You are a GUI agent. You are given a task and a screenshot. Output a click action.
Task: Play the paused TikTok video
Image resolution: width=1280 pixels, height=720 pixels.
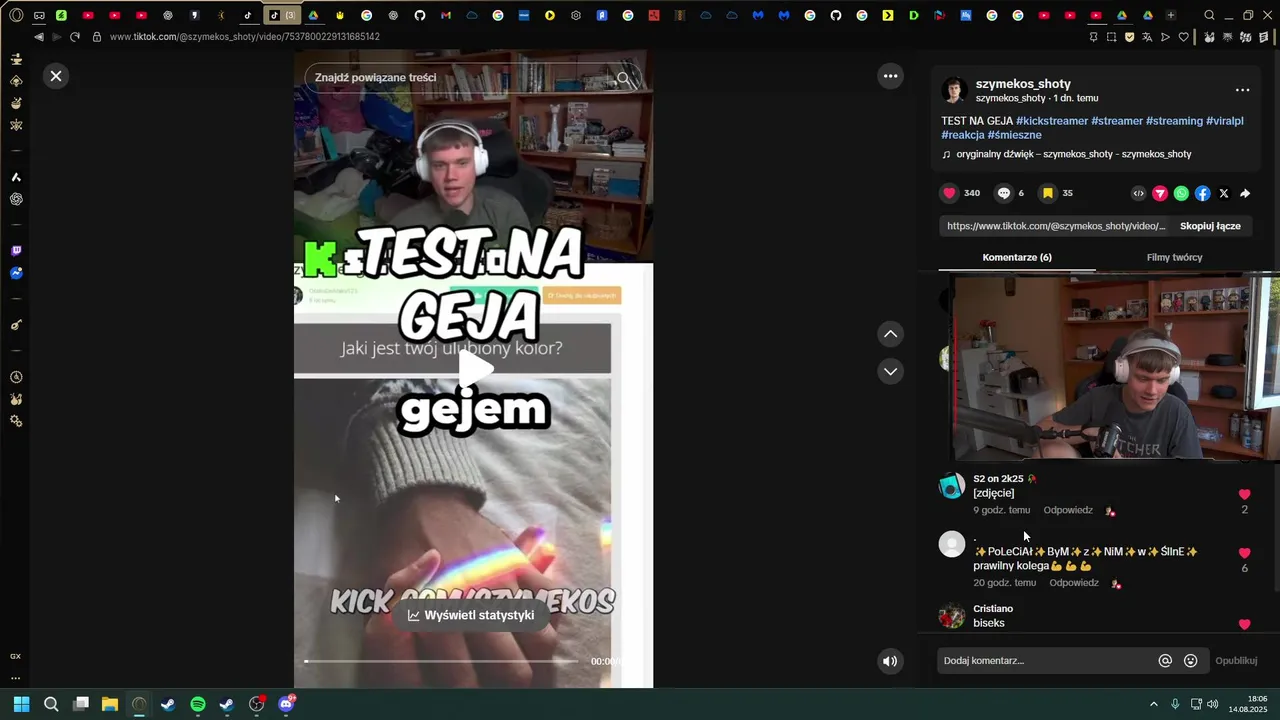474,368
